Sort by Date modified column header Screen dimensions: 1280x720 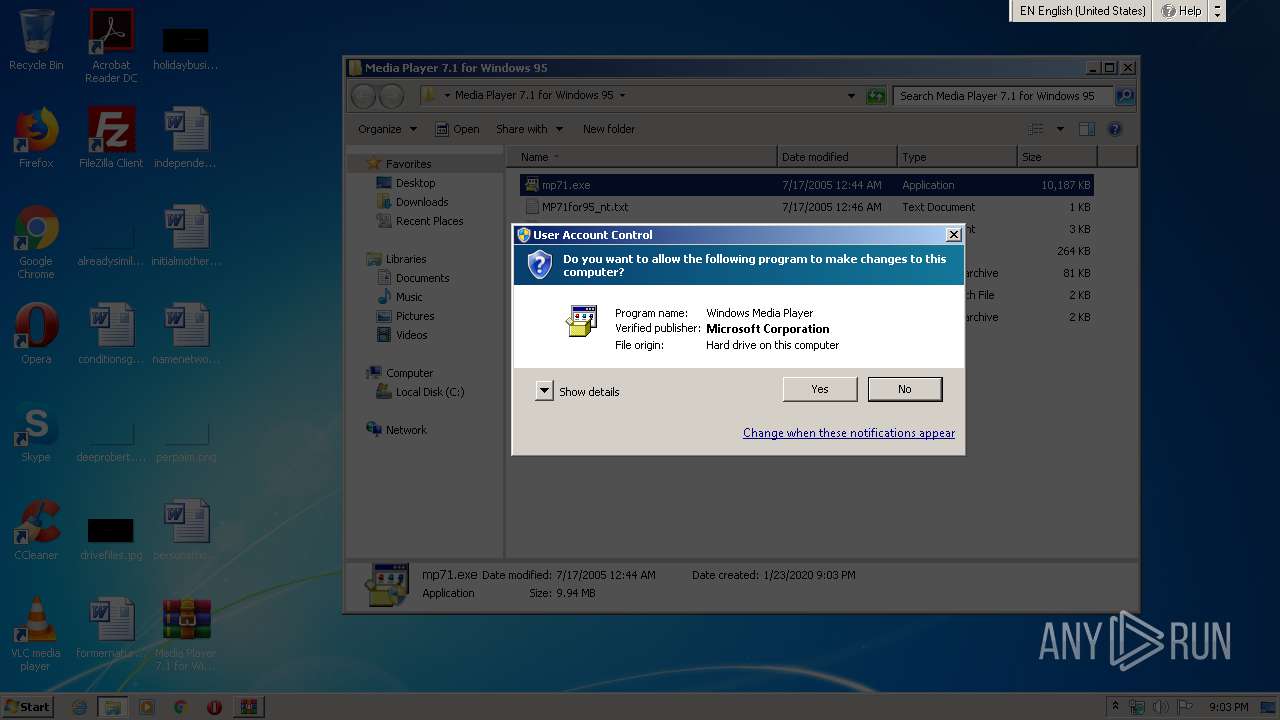837,157
